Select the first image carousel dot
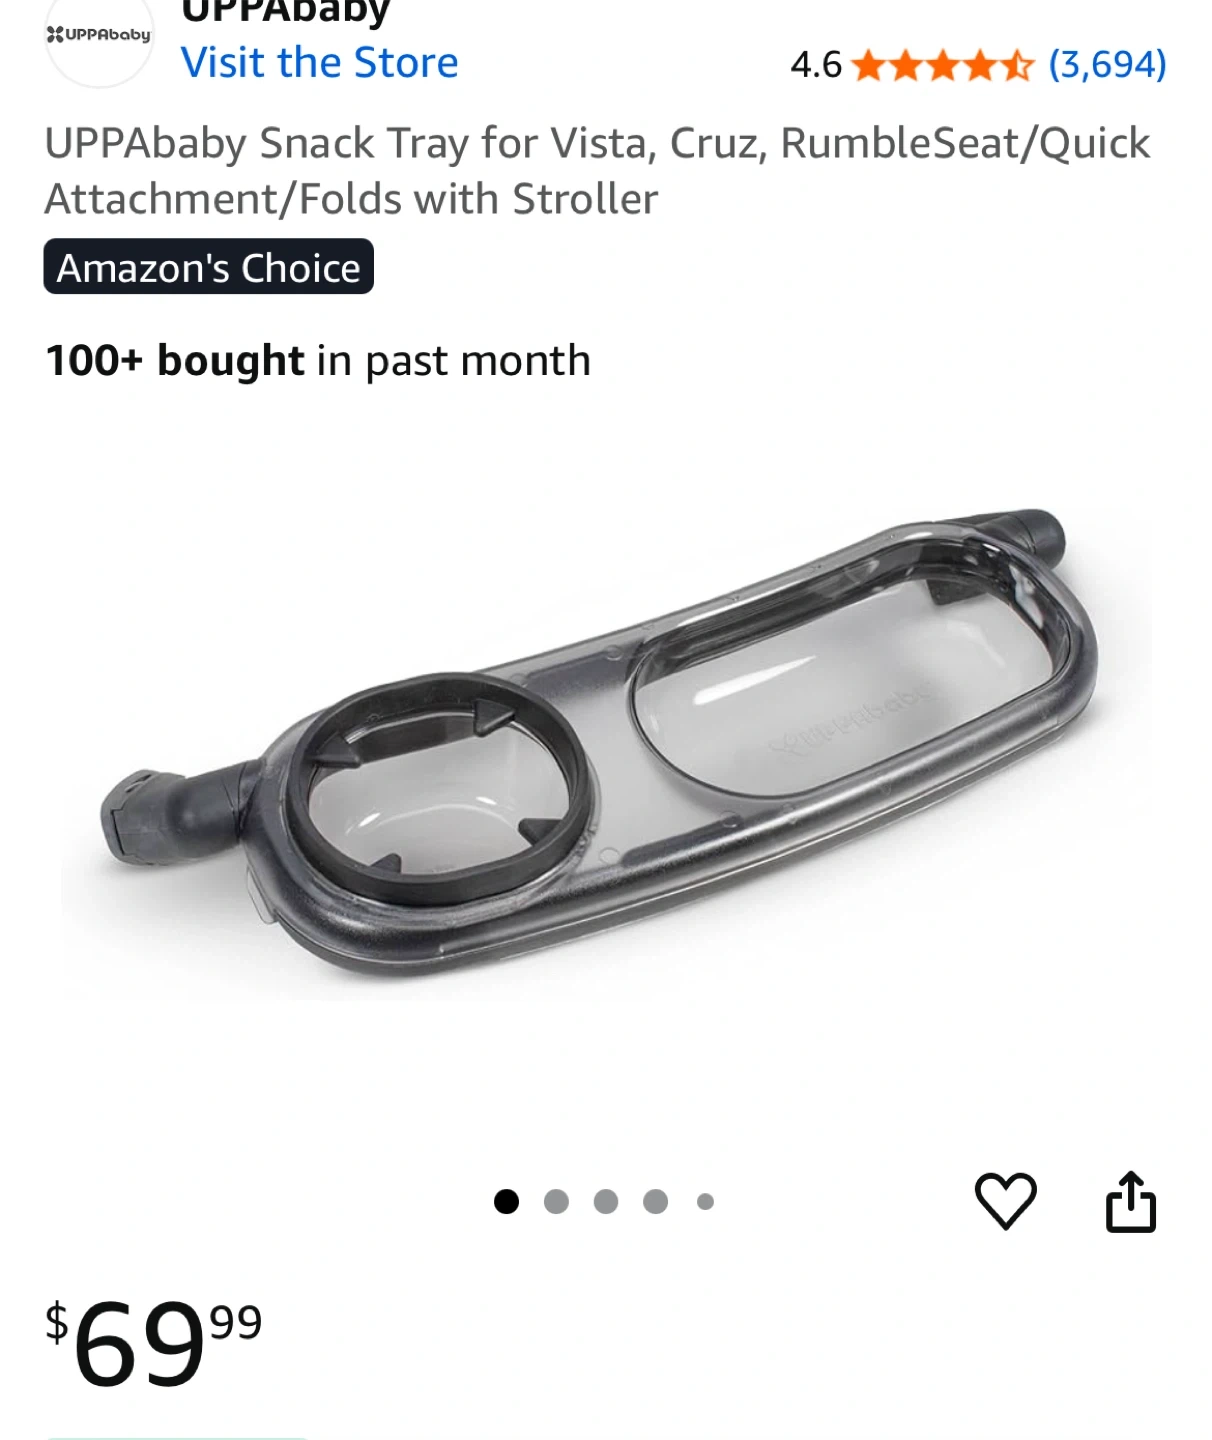 506,1201
